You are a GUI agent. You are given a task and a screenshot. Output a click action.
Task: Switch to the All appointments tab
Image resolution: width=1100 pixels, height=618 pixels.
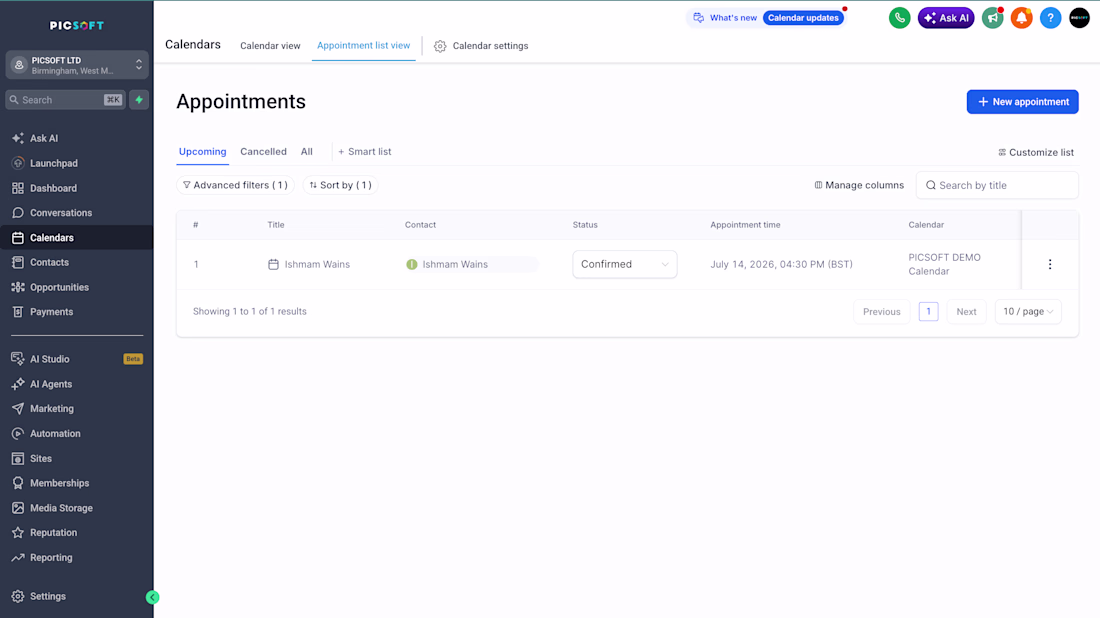click(307, 152)
